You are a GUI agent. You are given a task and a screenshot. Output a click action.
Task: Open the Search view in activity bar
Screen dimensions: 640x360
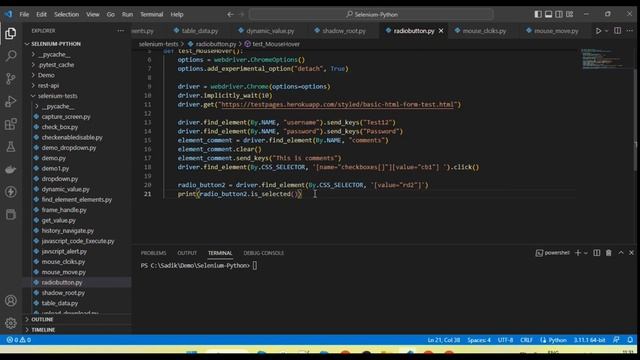coord(11,56)
